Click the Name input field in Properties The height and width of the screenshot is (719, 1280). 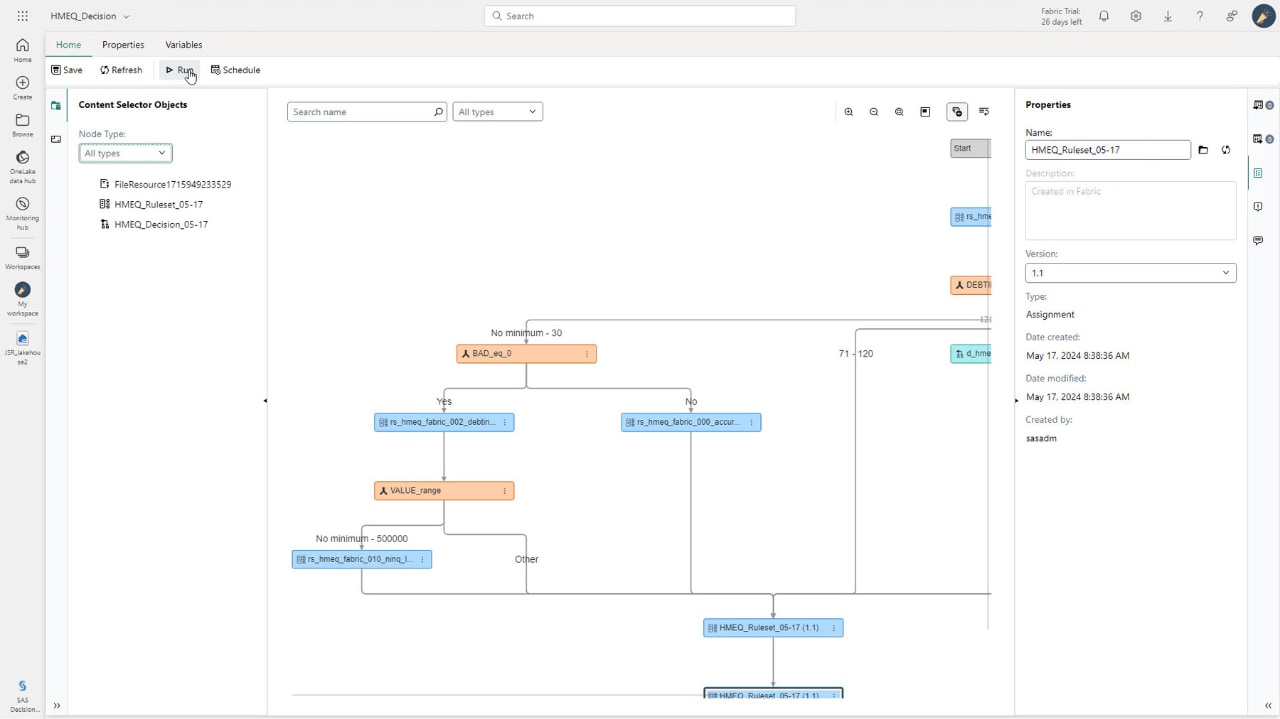[1108, 149]
